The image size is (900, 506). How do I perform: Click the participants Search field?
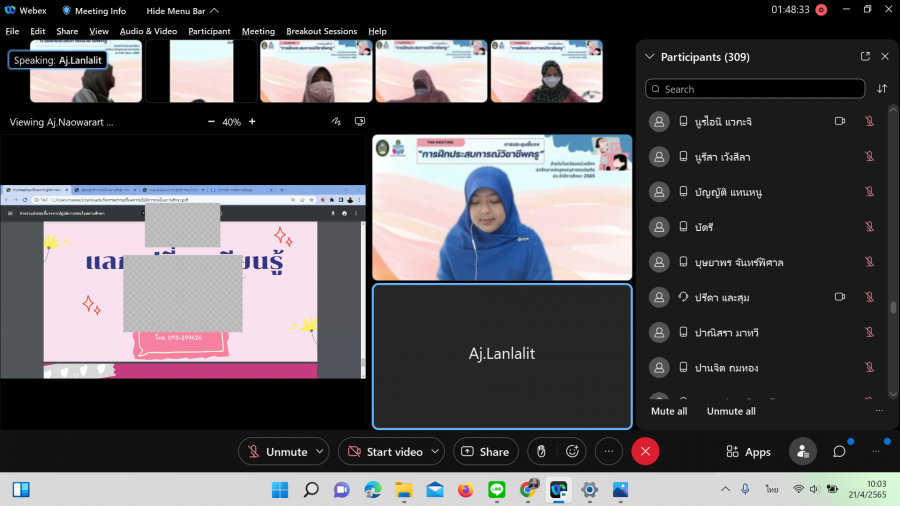tap(755, 89)
